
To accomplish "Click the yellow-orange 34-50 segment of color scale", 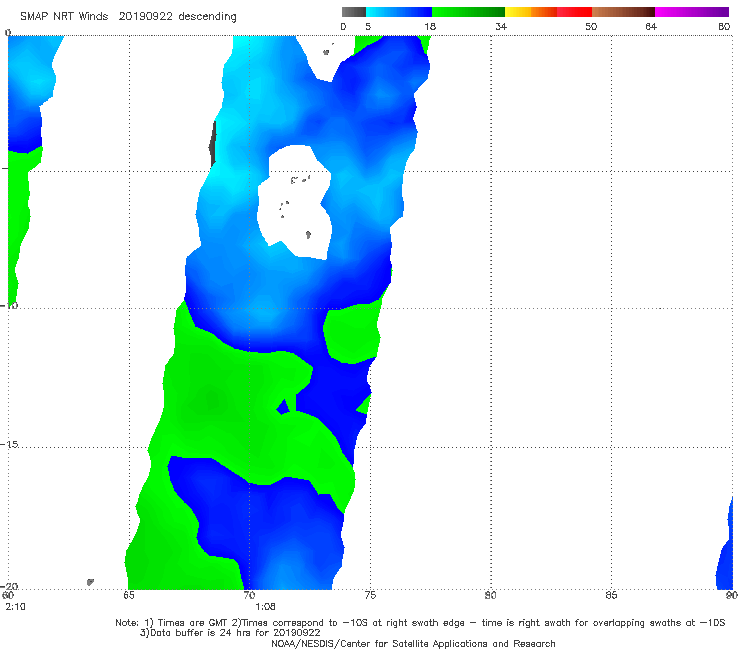I will (x=548, y=12).
